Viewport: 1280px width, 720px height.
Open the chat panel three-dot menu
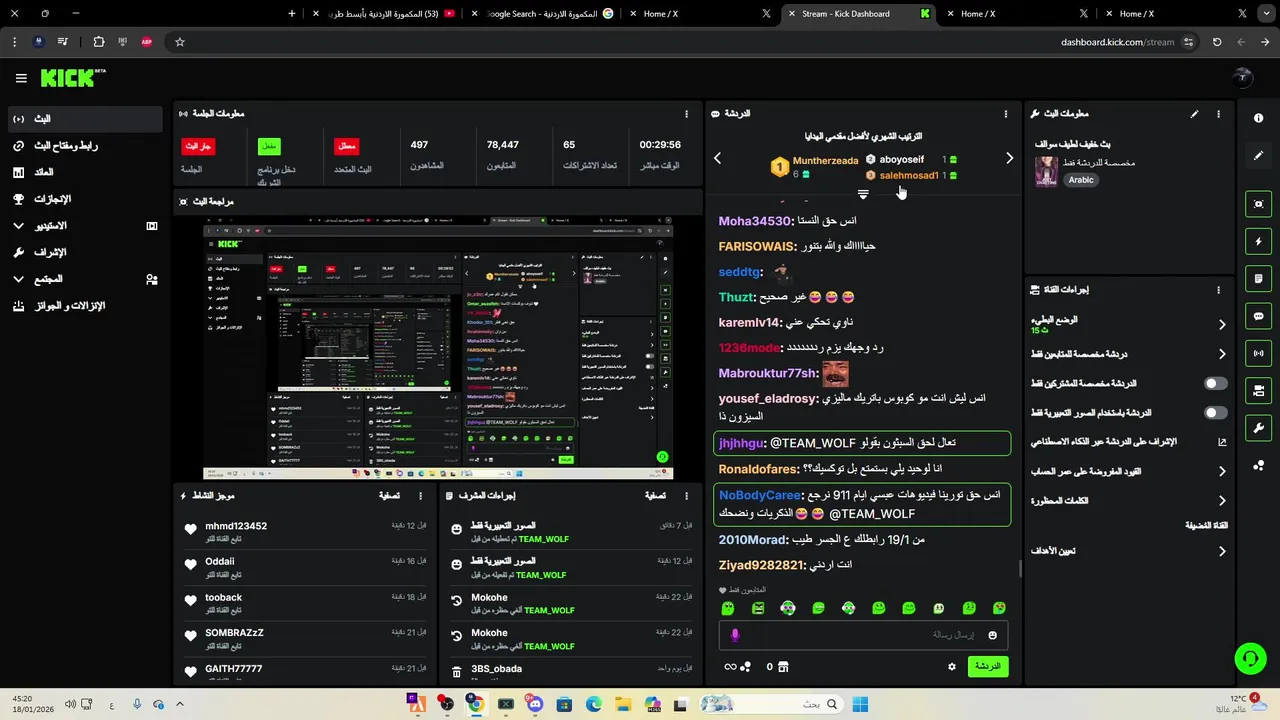pyautogui.click(x=1006, y=114)
